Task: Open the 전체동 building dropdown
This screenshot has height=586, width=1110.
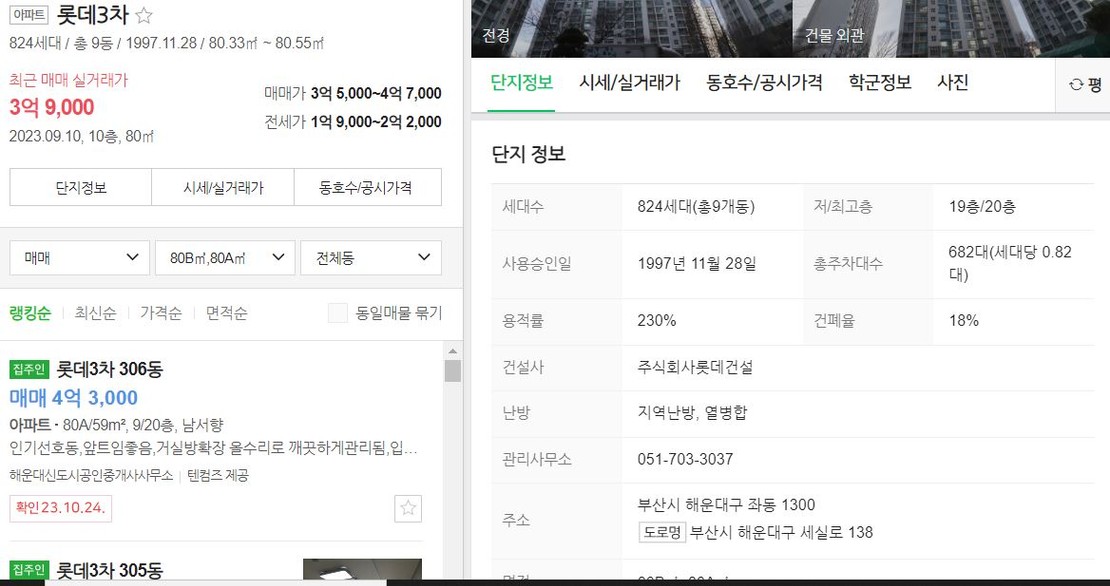Action: 371,258
